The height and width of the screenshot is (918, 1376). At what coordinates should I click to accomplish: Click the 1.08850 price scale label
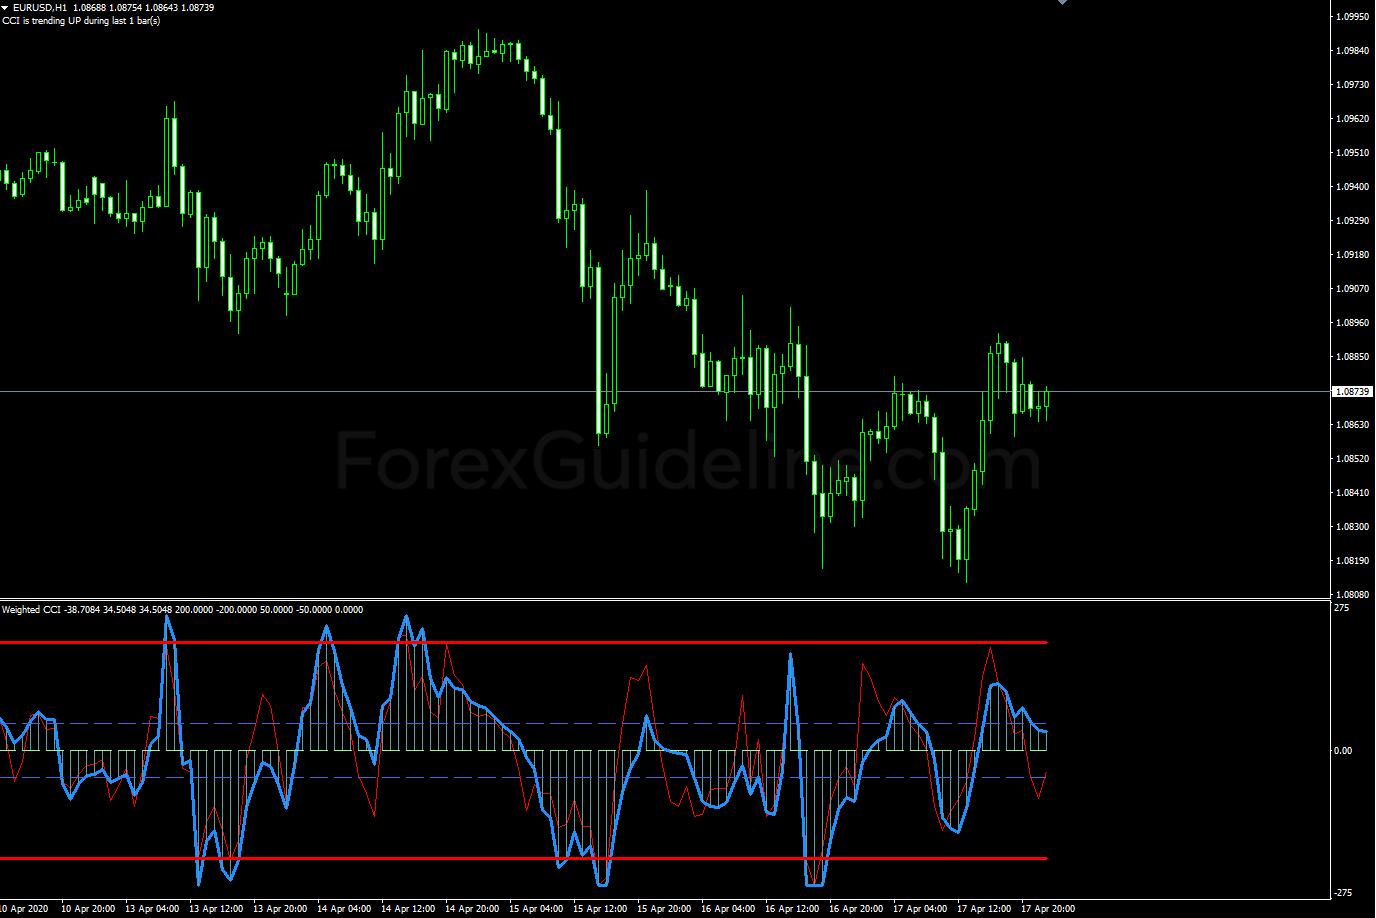[1352, 356]
